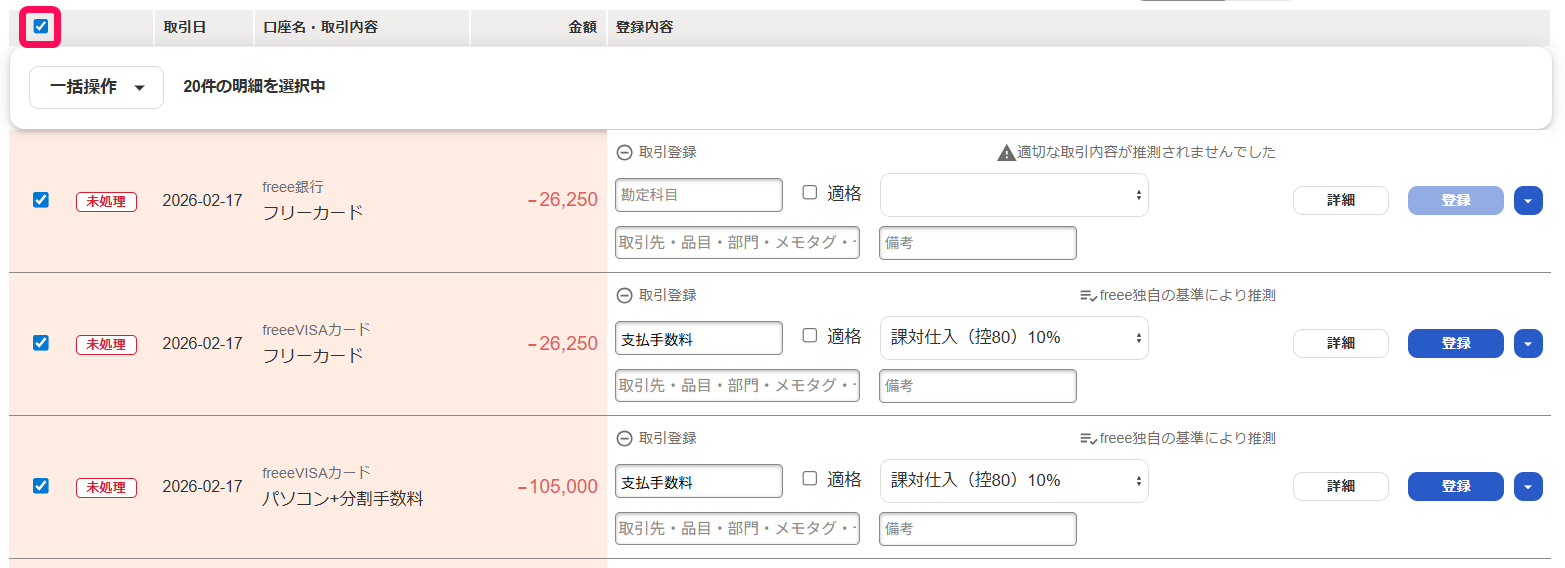
Task: Focus 取引先・品目 tag field in freeeVISAカード フリーカード row
Action: (737, 386)
